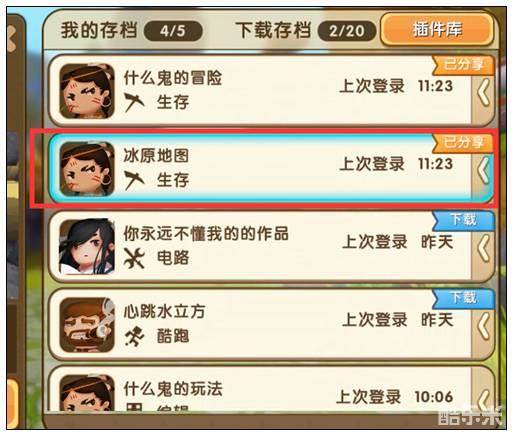The width and height of the screenshot is (512, 435).
Task: Click the running figure 酷跑 icon
Action: pyautogui.click(x=134, y=336)
